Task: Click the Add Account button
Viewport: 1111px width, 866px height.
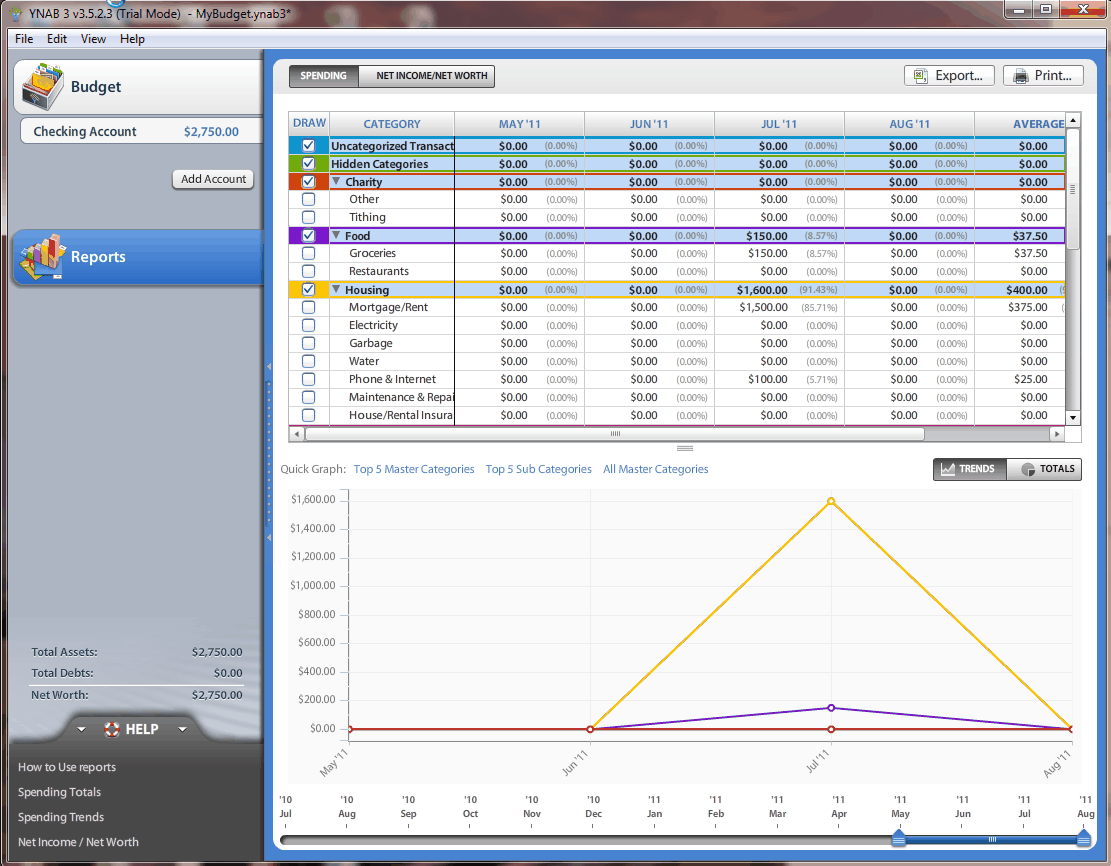Action: click(x=213, y=179)
